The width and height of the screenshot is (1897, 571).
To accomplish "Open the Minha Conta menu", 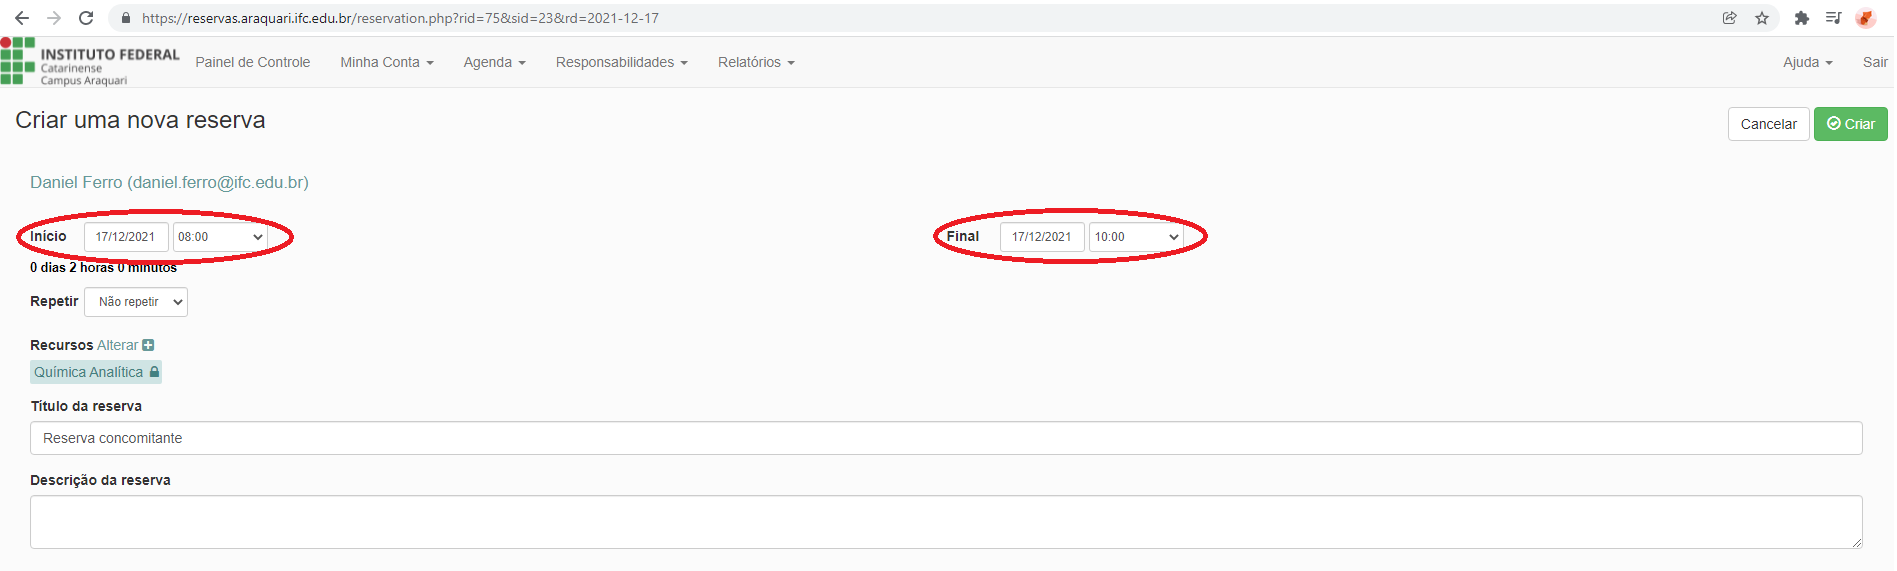I will (x=386, y=62).
